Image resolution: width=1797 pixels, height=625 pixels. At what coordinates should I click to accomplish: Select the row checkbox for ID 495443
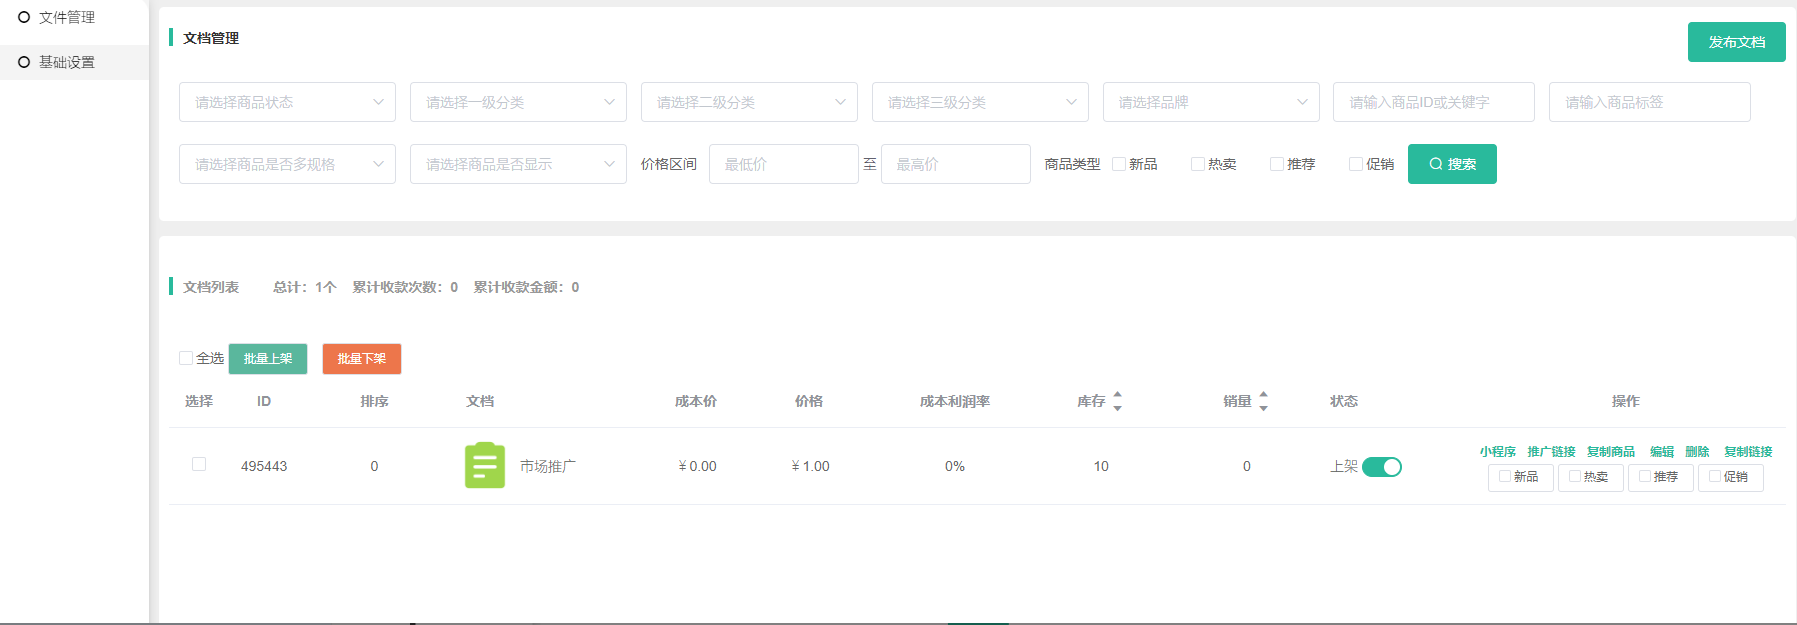click(199, 464)
